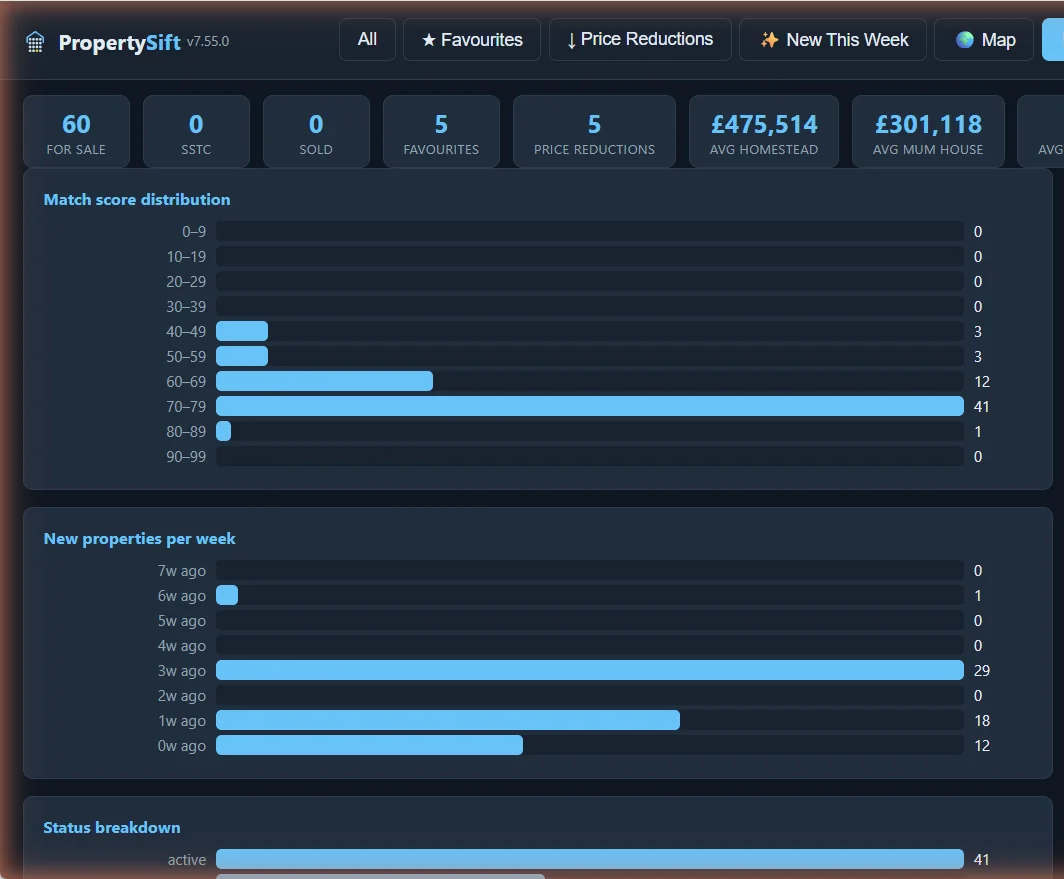This screenshot has height=879, width=1064.
Task: Open the Favourites tab
Action: tap(472, 39)
